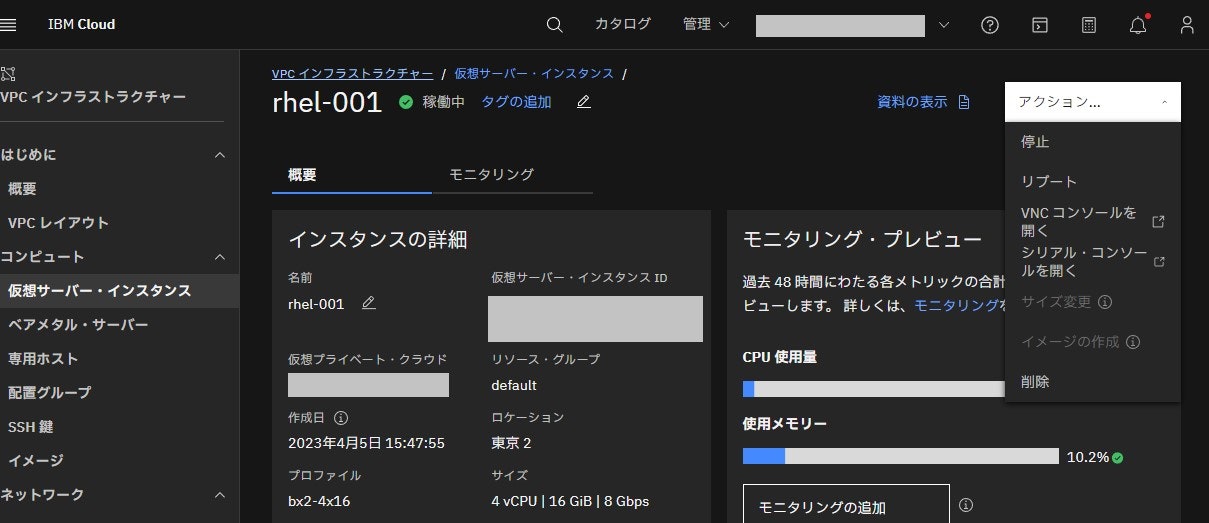This screenshot has width=1209, height=523.
Task: Click the memory usage green check icon
Action: click(1118, 457)
